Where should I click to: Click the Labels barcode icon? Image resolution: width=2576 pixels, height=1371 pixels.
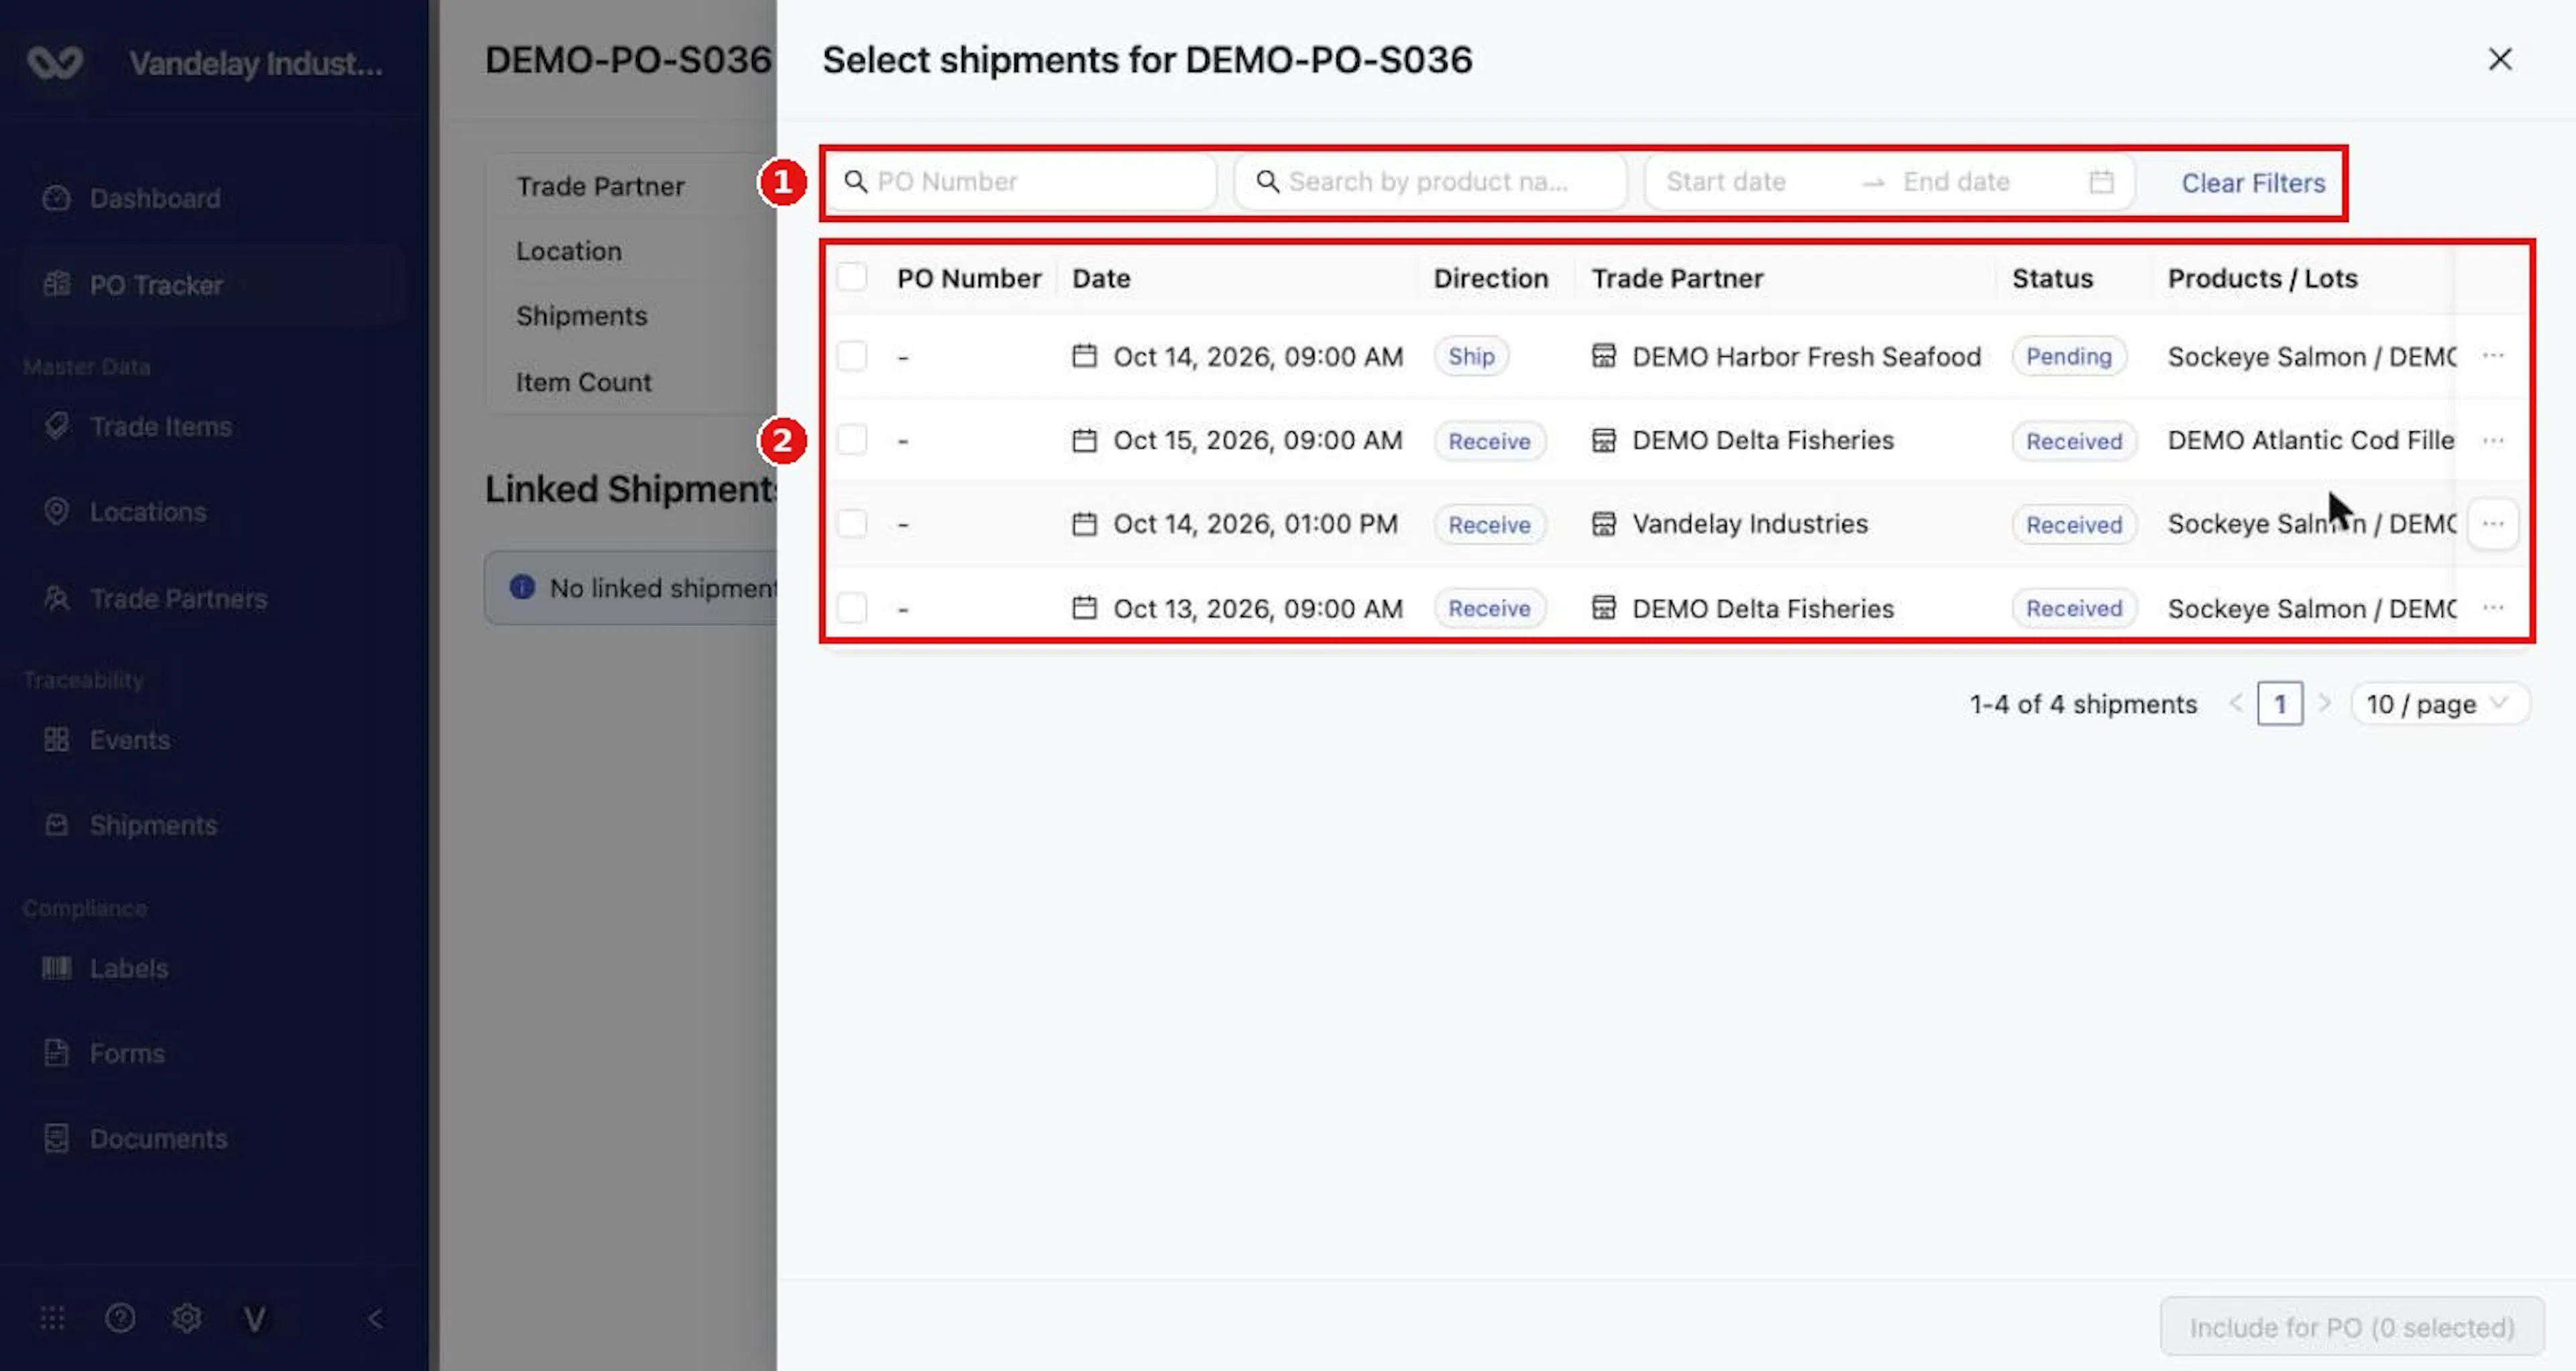click(57, 967)
